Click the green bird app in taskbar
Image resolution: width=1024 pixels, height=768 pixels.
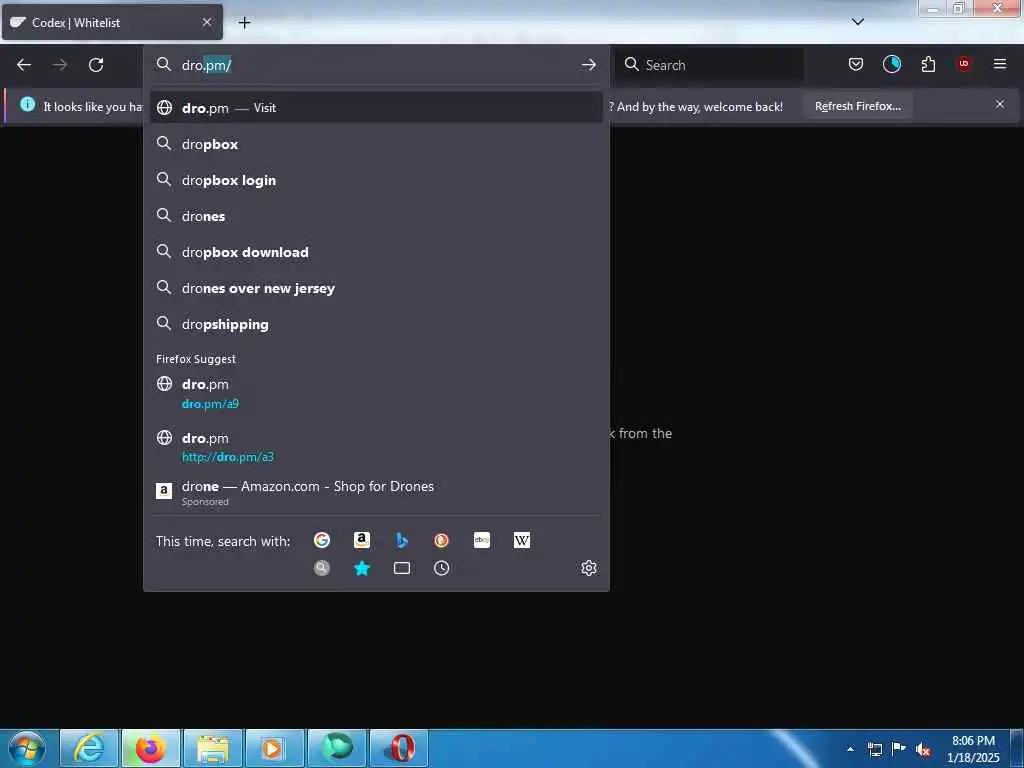[x=337, y=748]
